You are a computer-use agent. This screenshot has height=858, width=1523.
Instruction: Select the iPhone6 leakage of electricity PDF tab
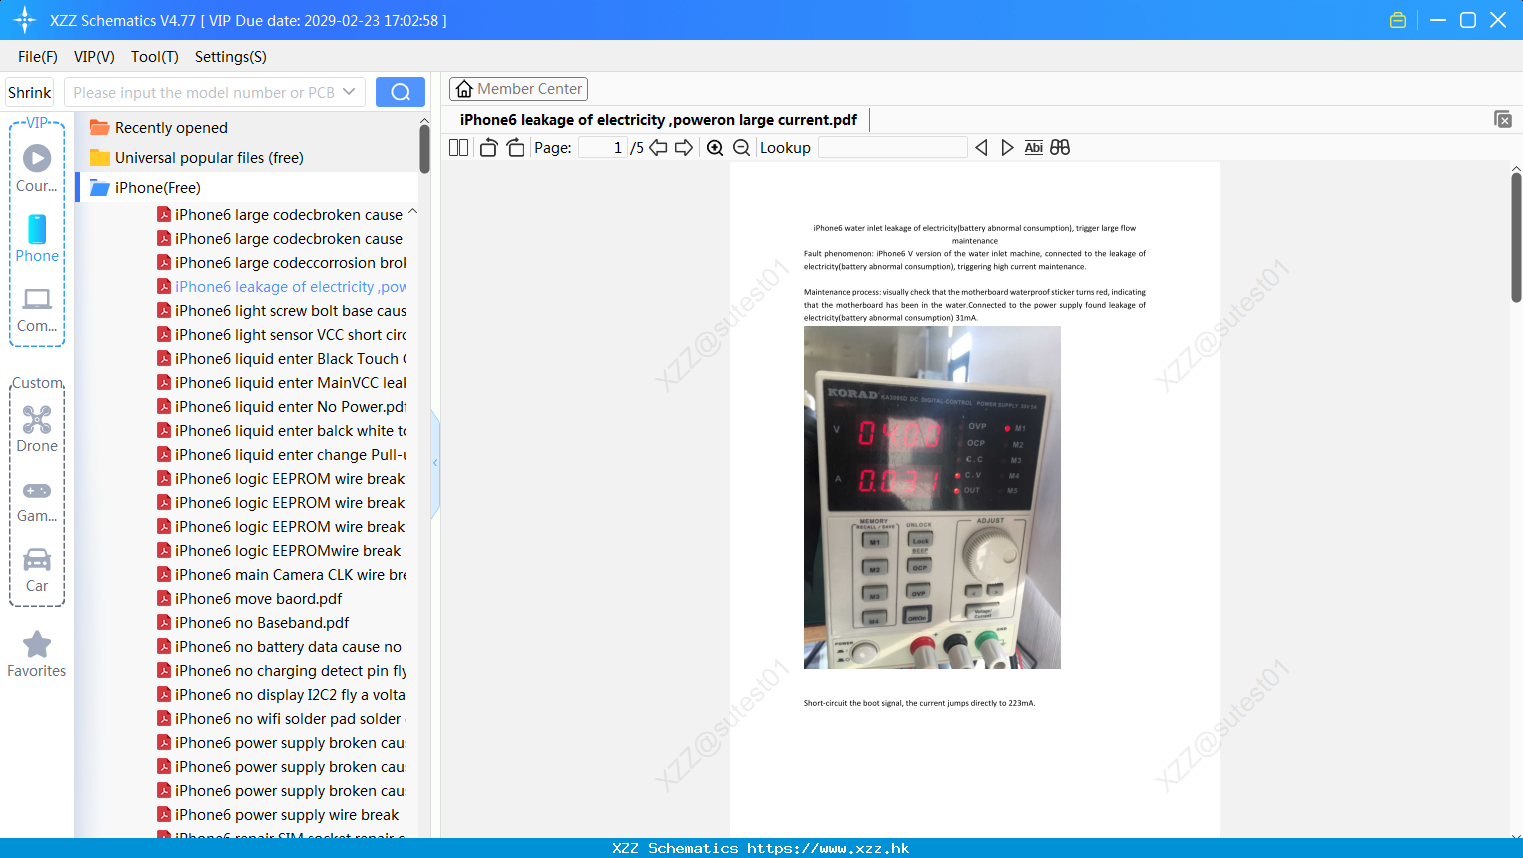pos(658,120)
